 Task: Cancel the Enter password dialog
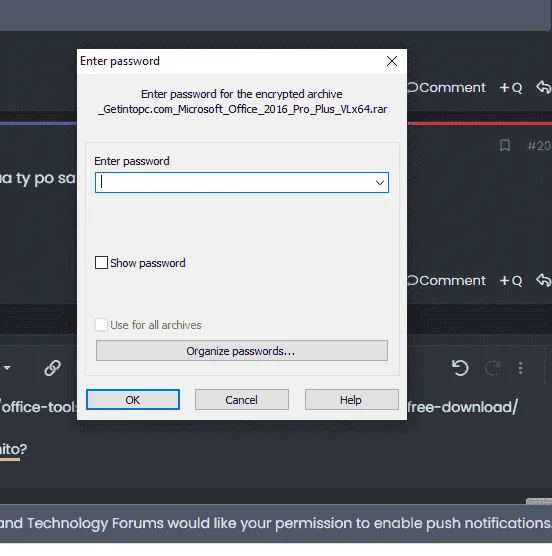tap(242, 400)
